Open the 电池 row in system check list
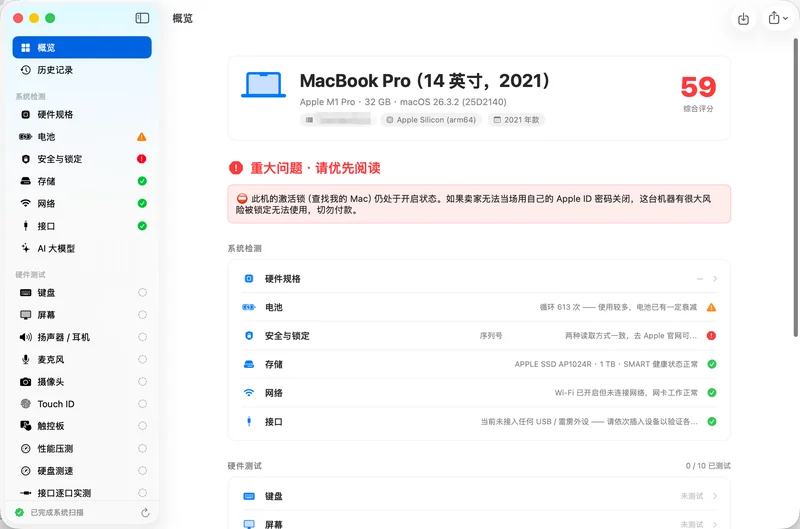The width and height of the screenshot is (800, 529). coord(479,307)
